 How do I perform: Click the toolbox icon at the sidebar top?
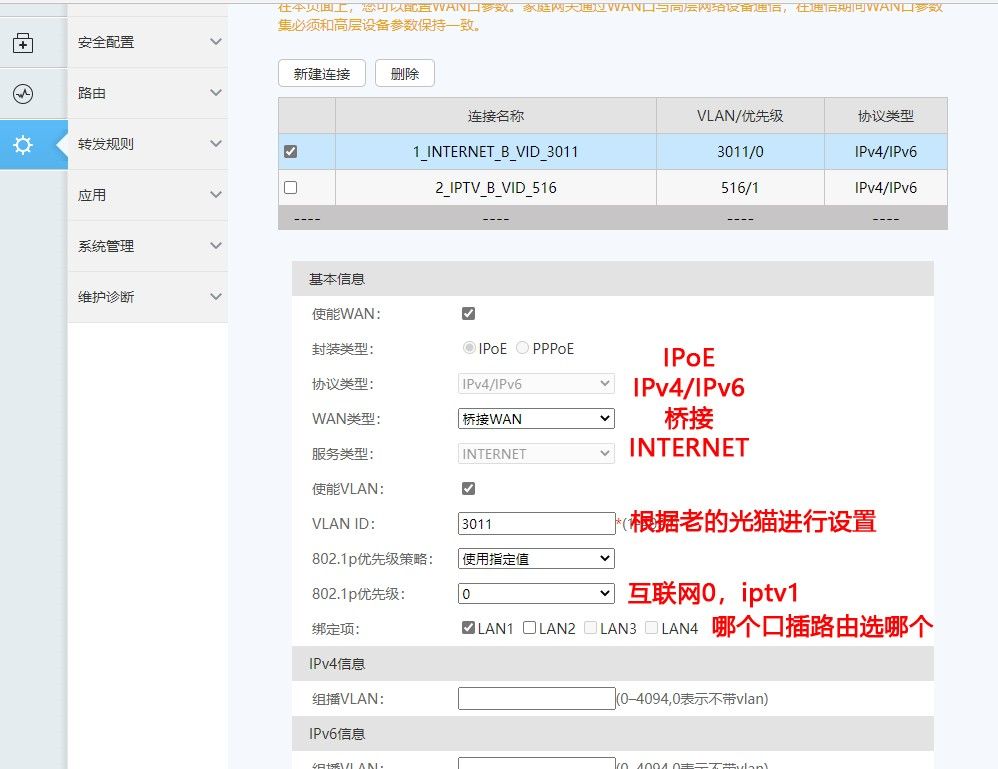(x=22, y=44)
